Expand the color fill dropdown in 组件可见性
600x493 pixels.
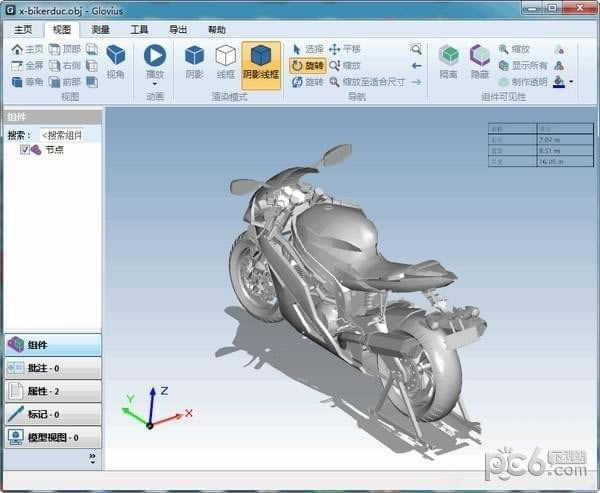tap(571, 82)
